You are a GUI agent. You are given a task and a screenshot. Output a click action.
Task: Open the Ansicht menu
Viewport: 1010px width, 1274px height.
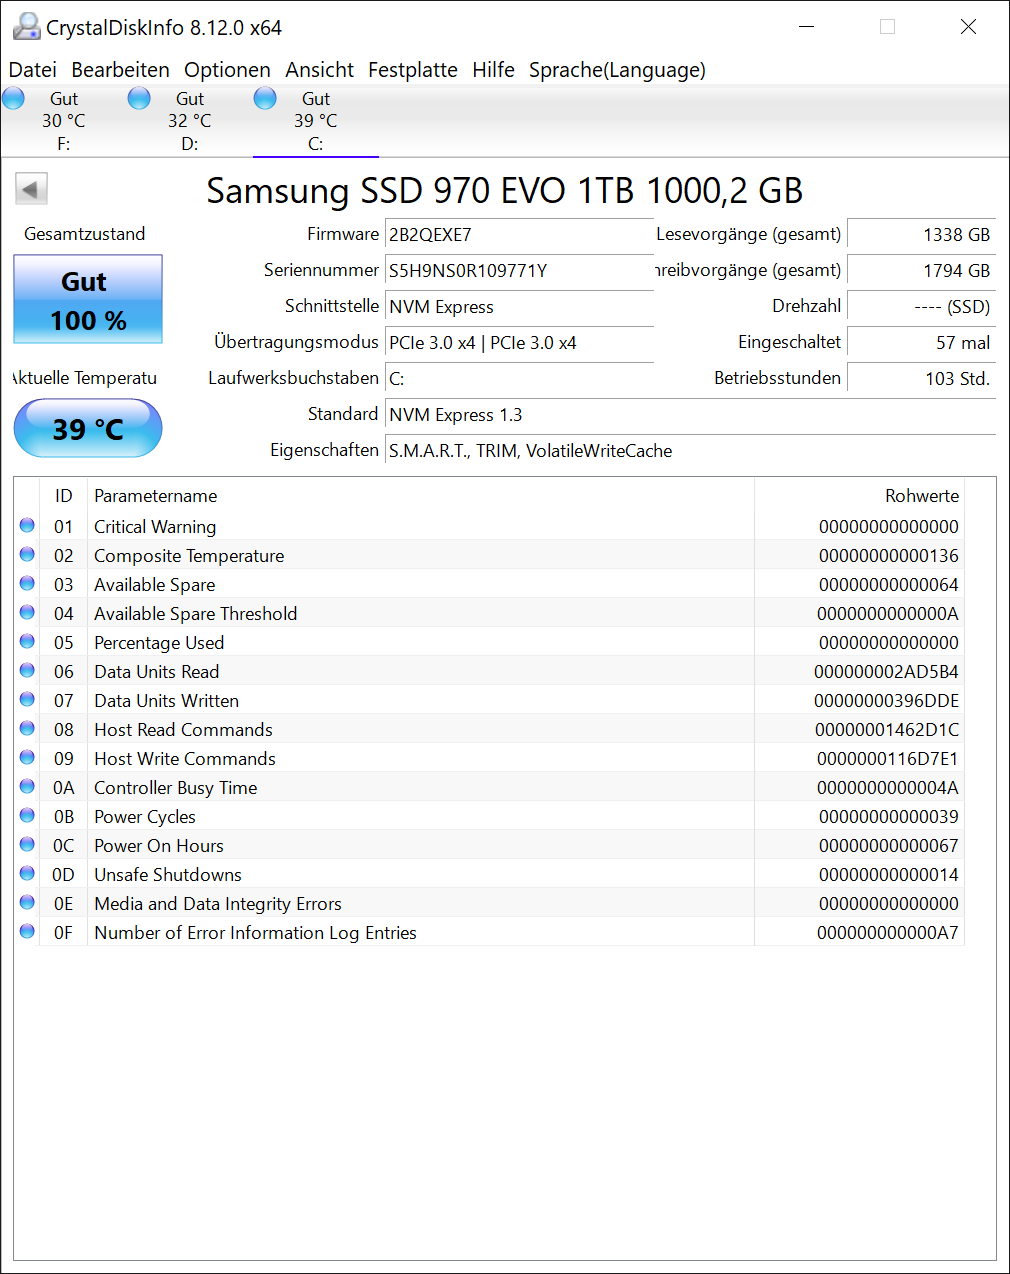(319, 70)
